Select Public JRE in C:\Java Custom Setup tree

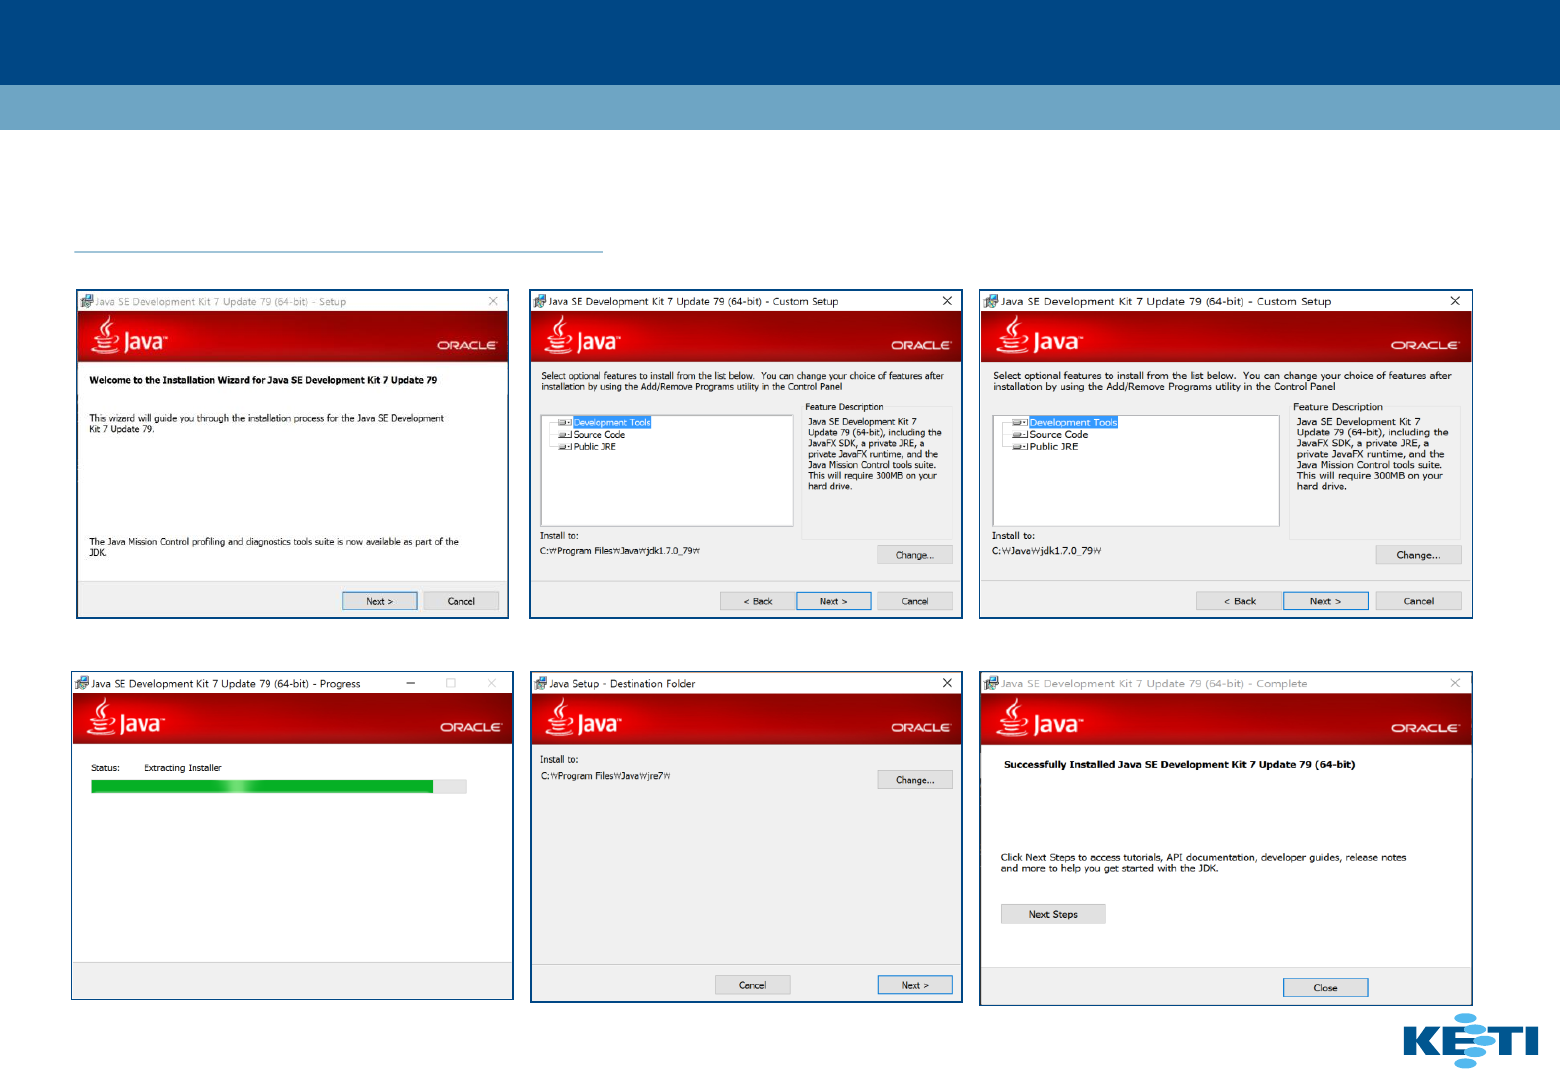pos(1054,447)
